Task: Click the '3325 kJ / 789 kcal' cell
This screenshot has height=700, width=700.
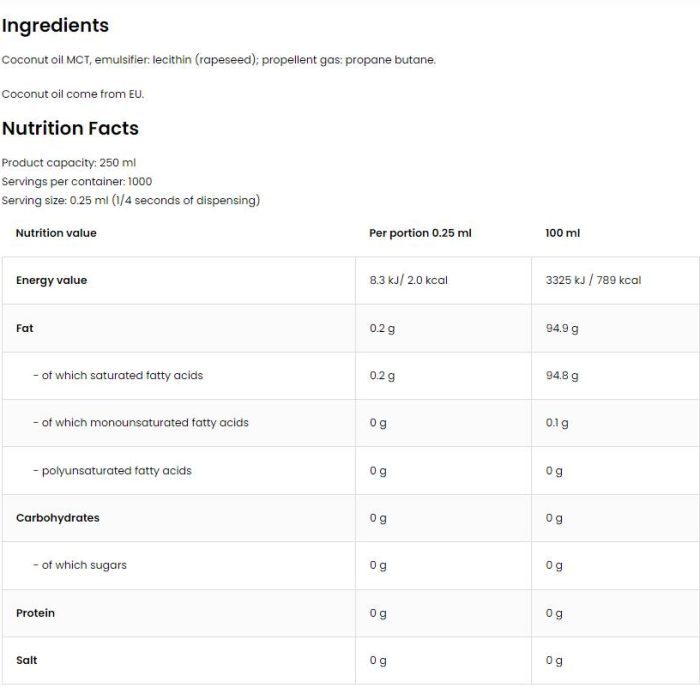Action: (x=593, y=280)
